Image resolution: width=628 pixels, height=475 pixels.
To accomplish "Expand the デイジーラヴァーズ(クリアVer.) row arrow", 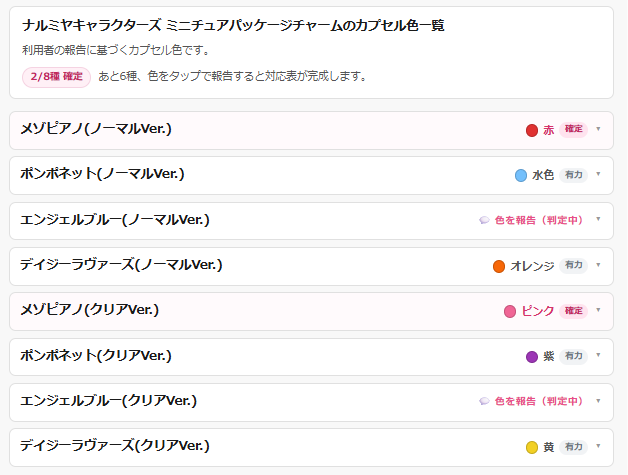I will 598,446.
